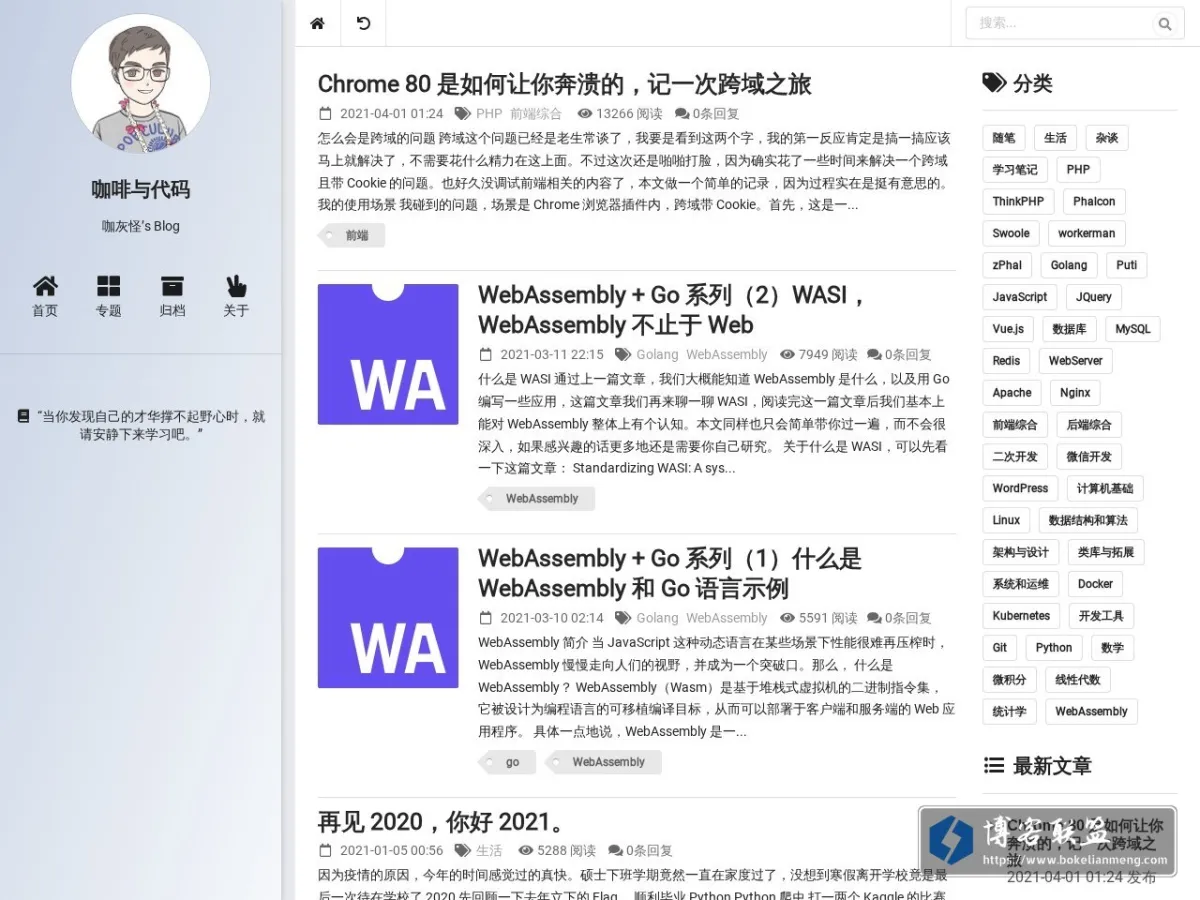Click the go tag under 系列（1）article
The height and width of the screenshot is (900, 1200).
508,762
